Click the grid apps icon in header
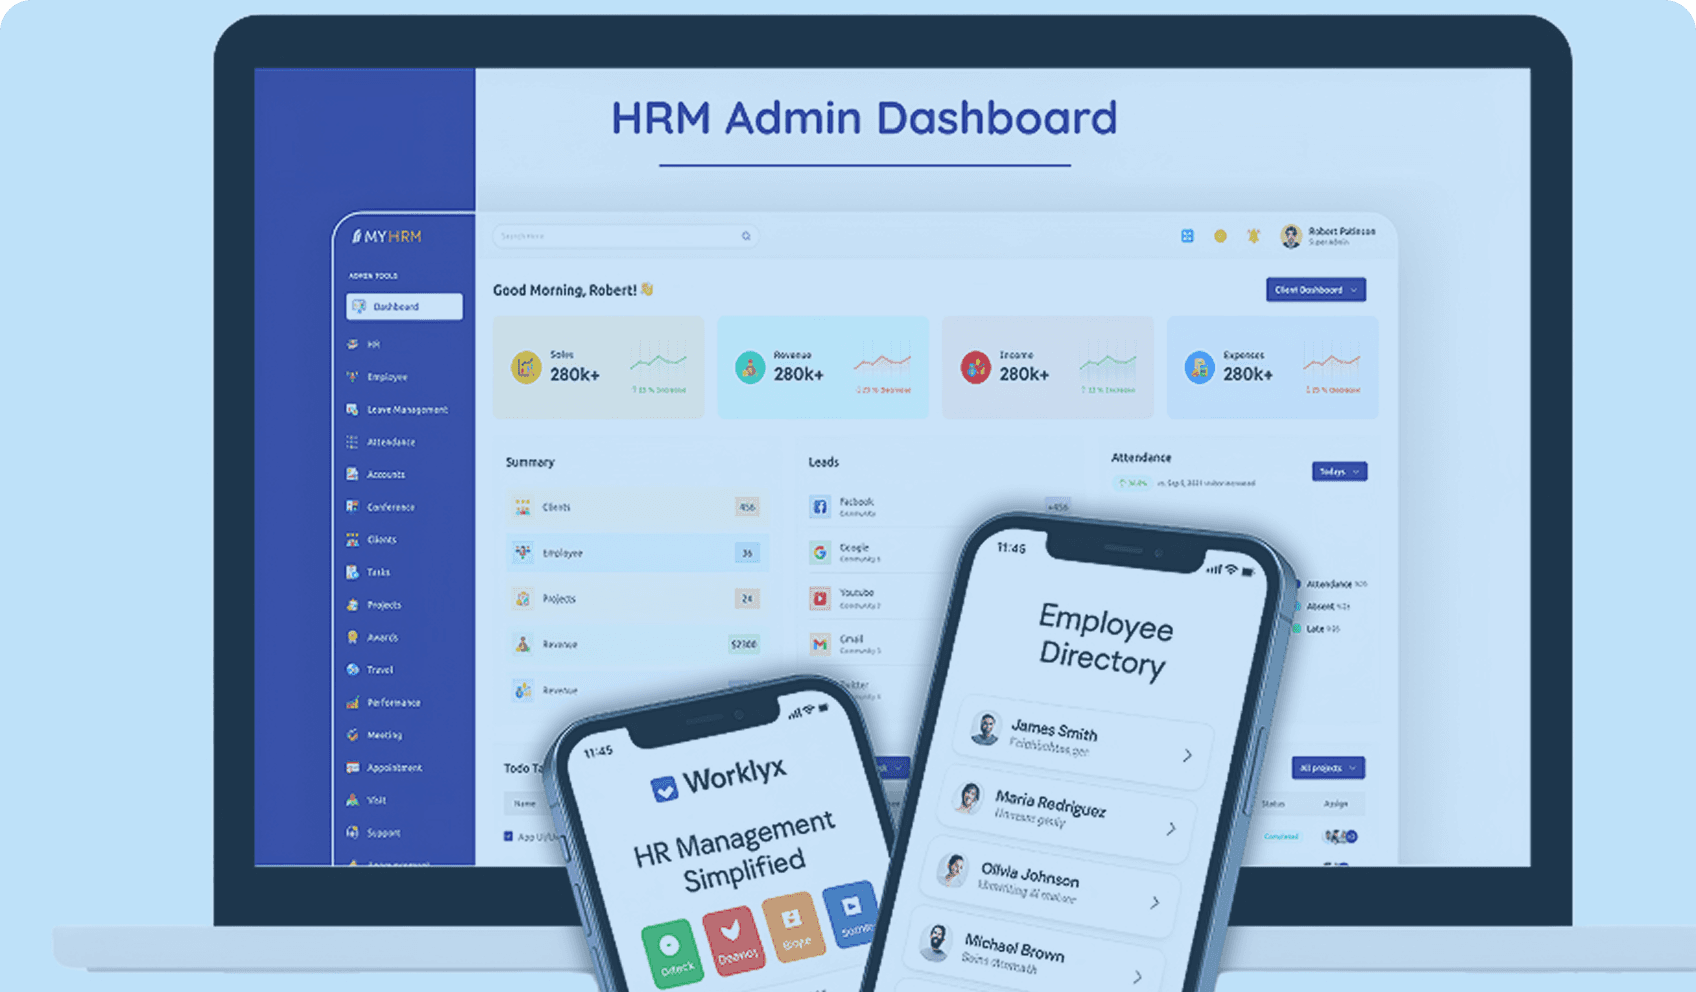 click(1187, 236)
